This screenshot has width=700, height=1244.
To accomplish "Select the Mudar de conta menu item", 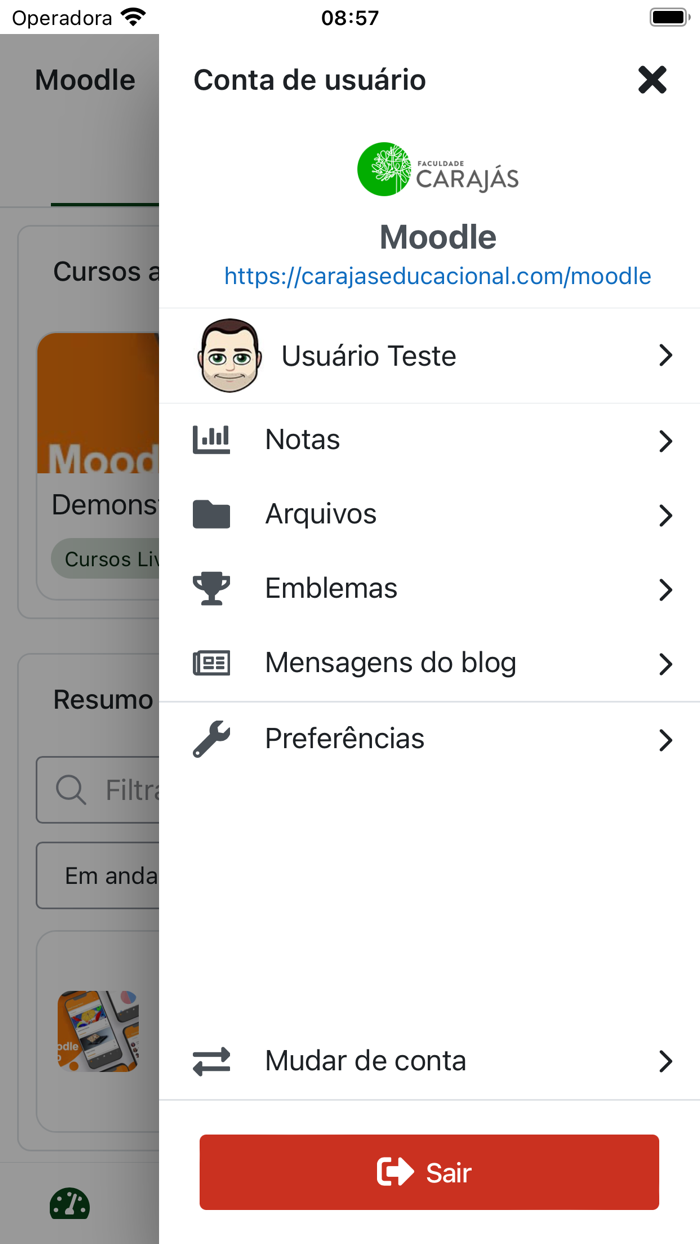I will coord(365,1060).
